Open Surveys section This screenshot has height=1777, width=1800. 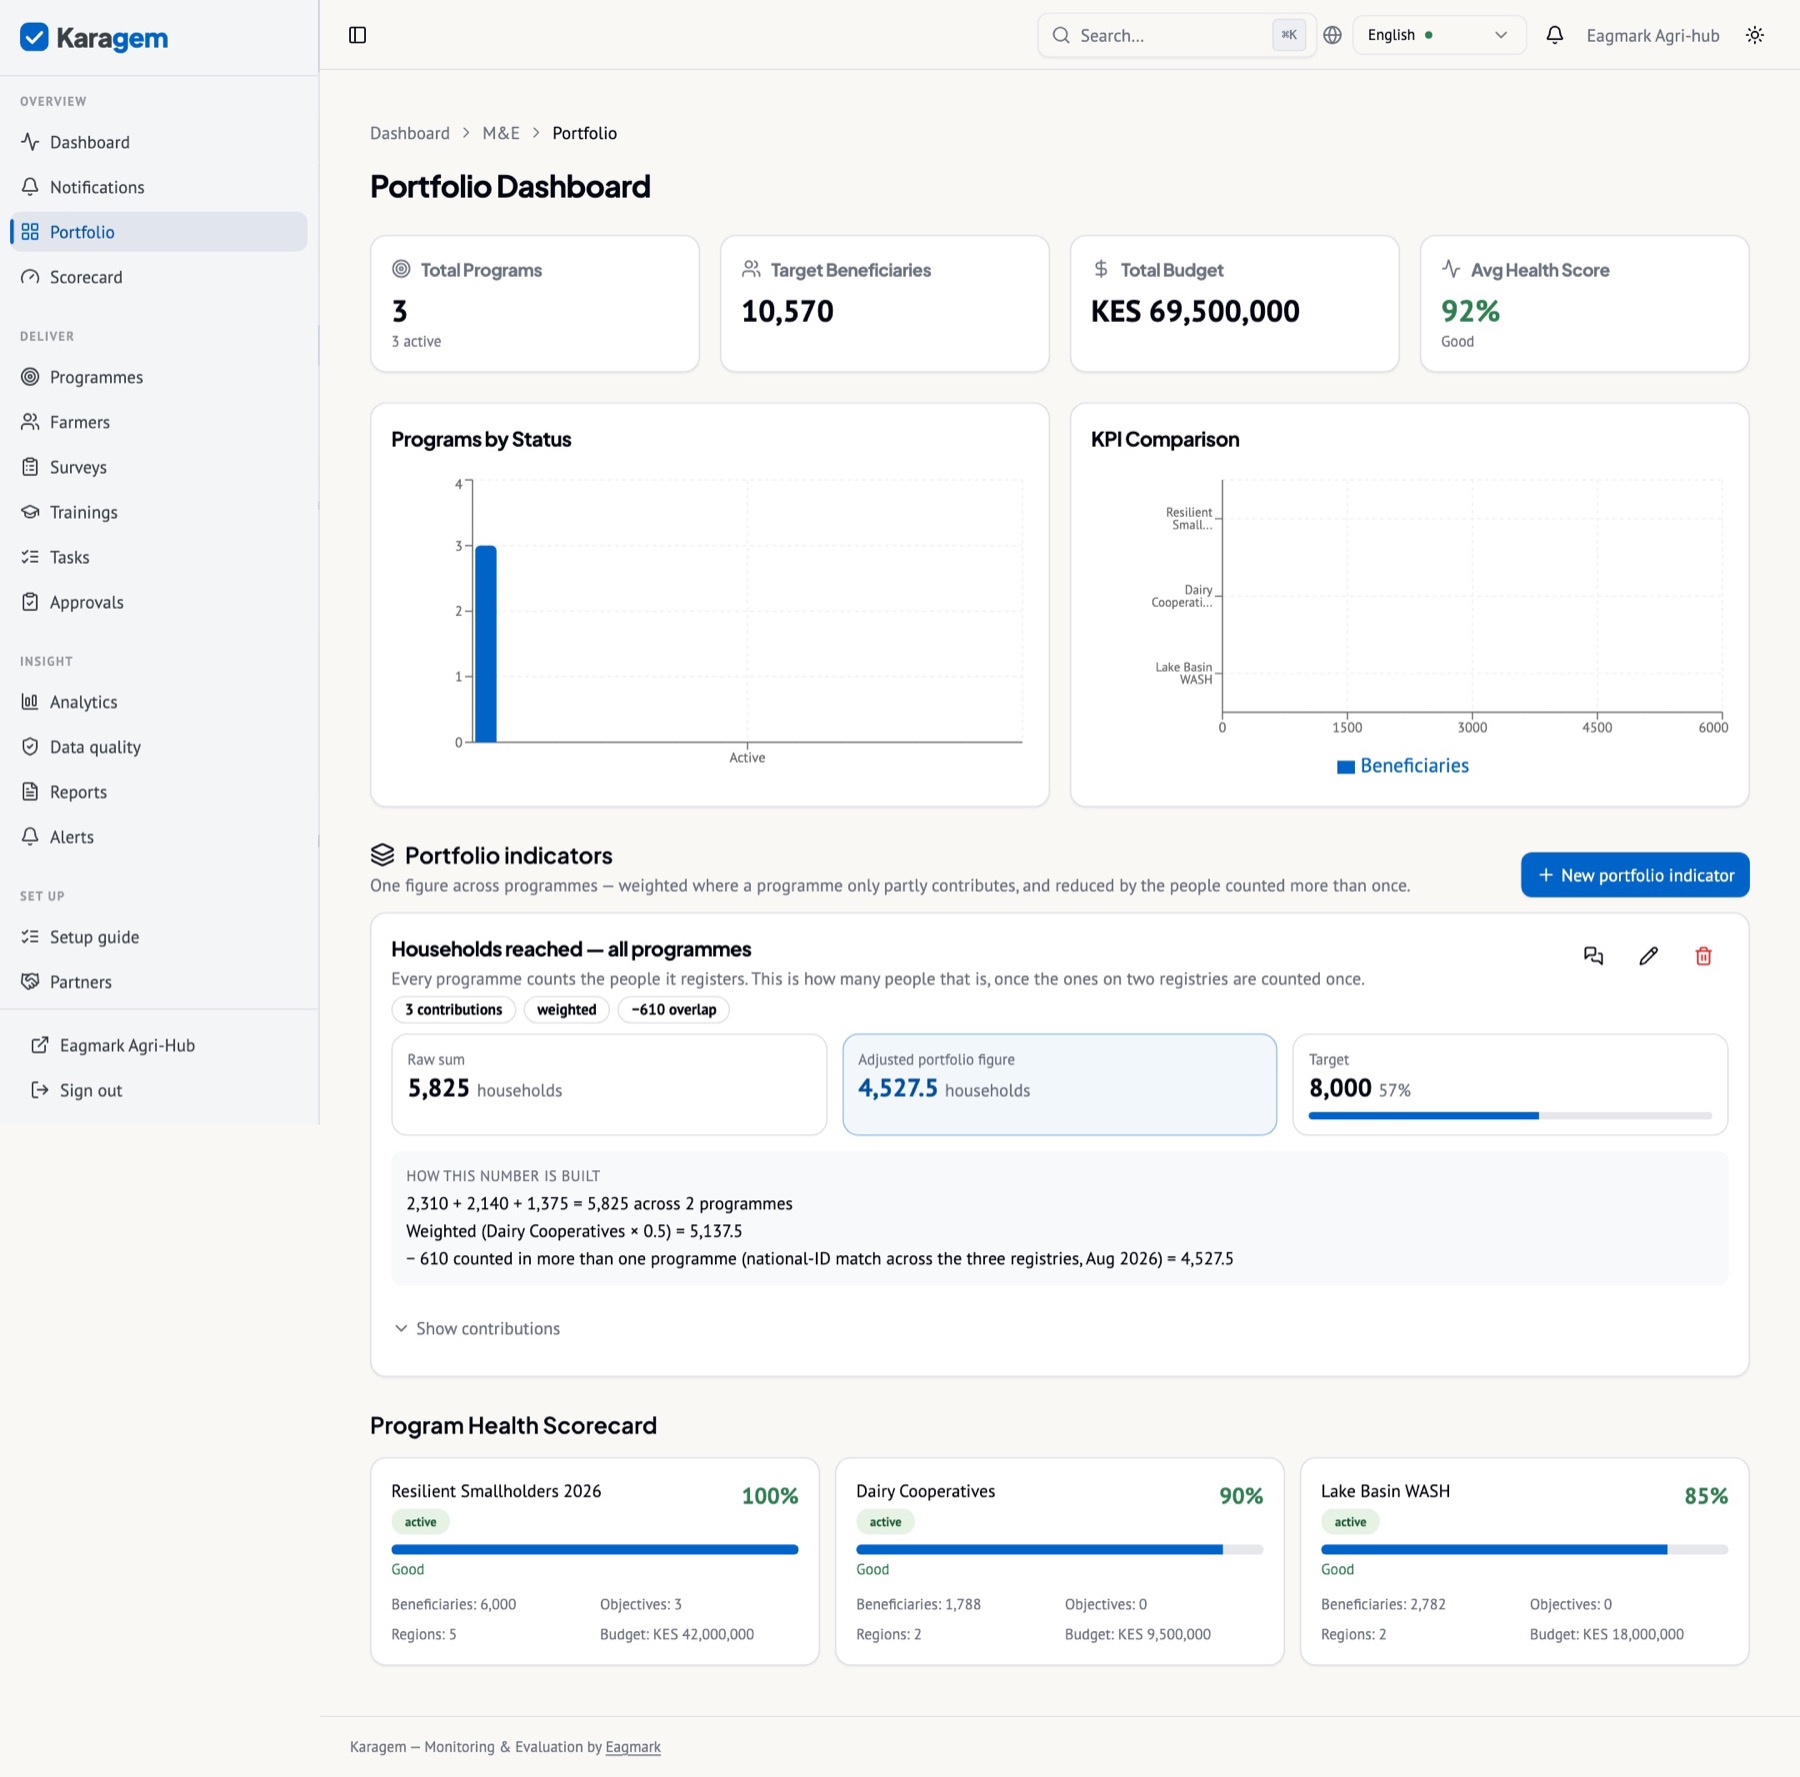tap(159, 467)
